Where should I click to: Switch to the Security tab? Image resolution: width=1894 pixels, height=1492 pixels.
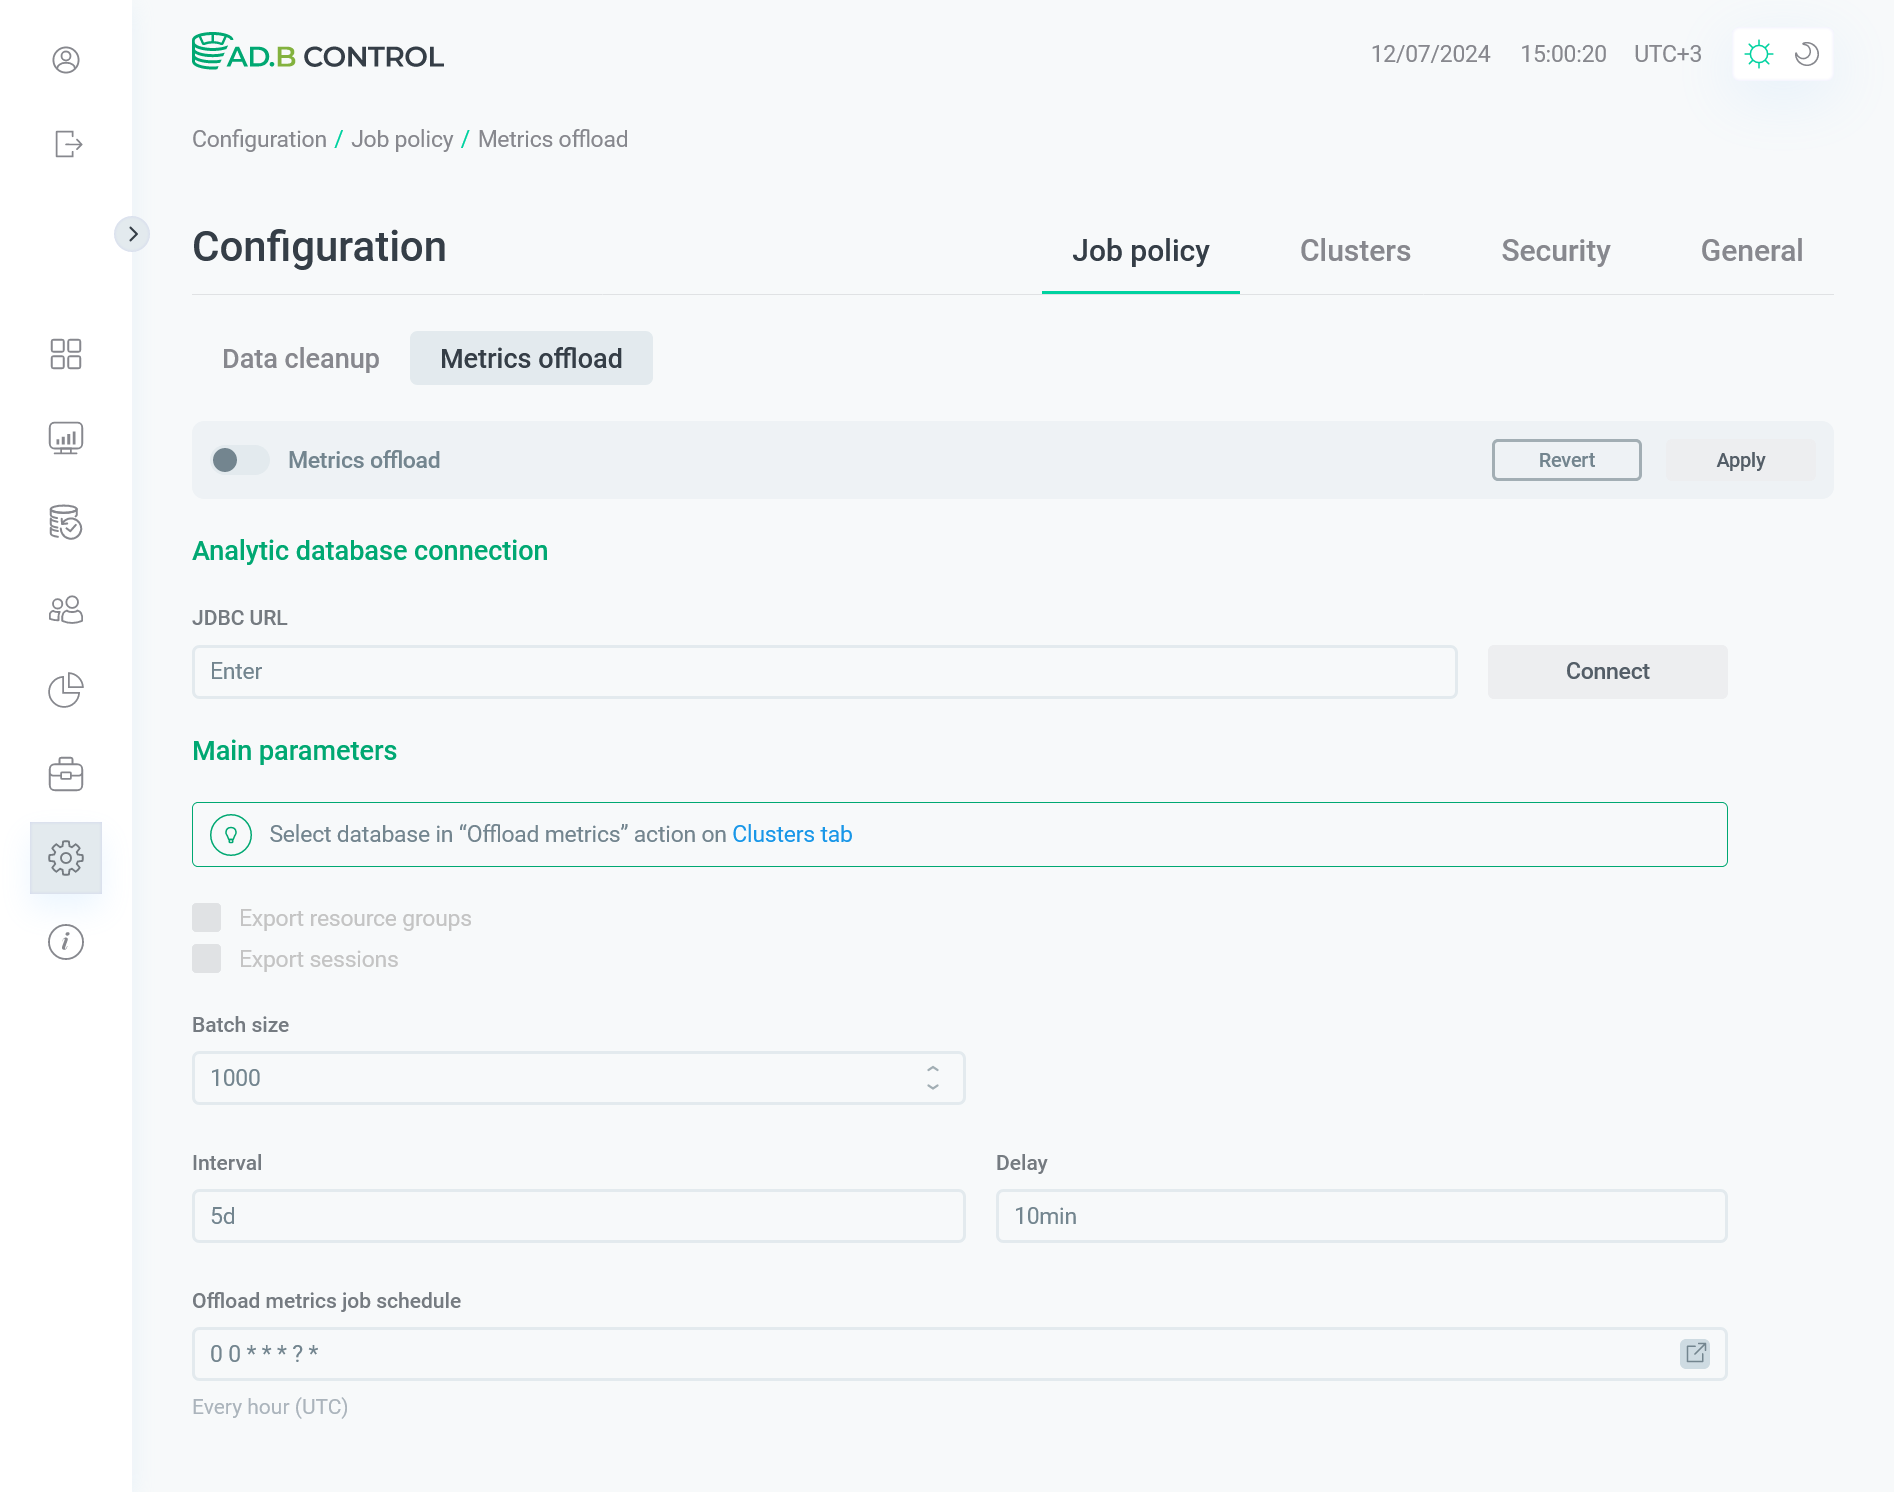point(1555,251)
